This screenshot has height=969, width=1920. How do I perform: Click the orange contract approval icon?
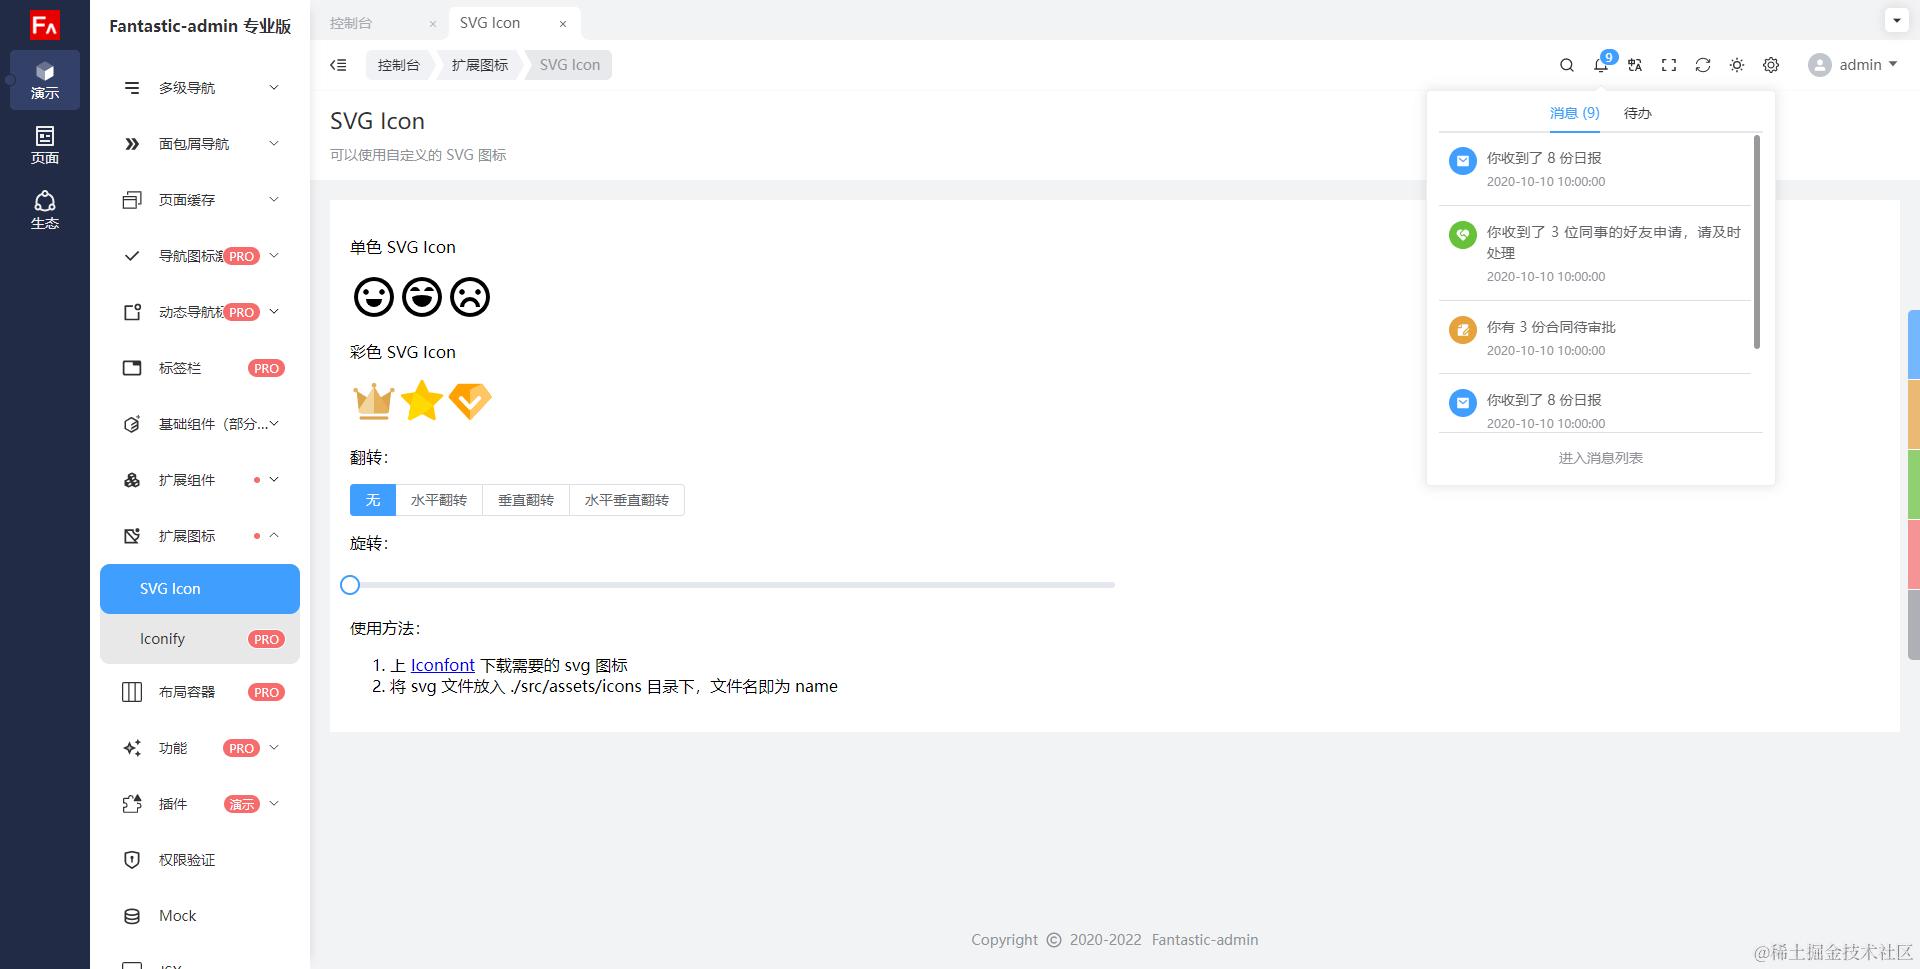point(1463,329)
